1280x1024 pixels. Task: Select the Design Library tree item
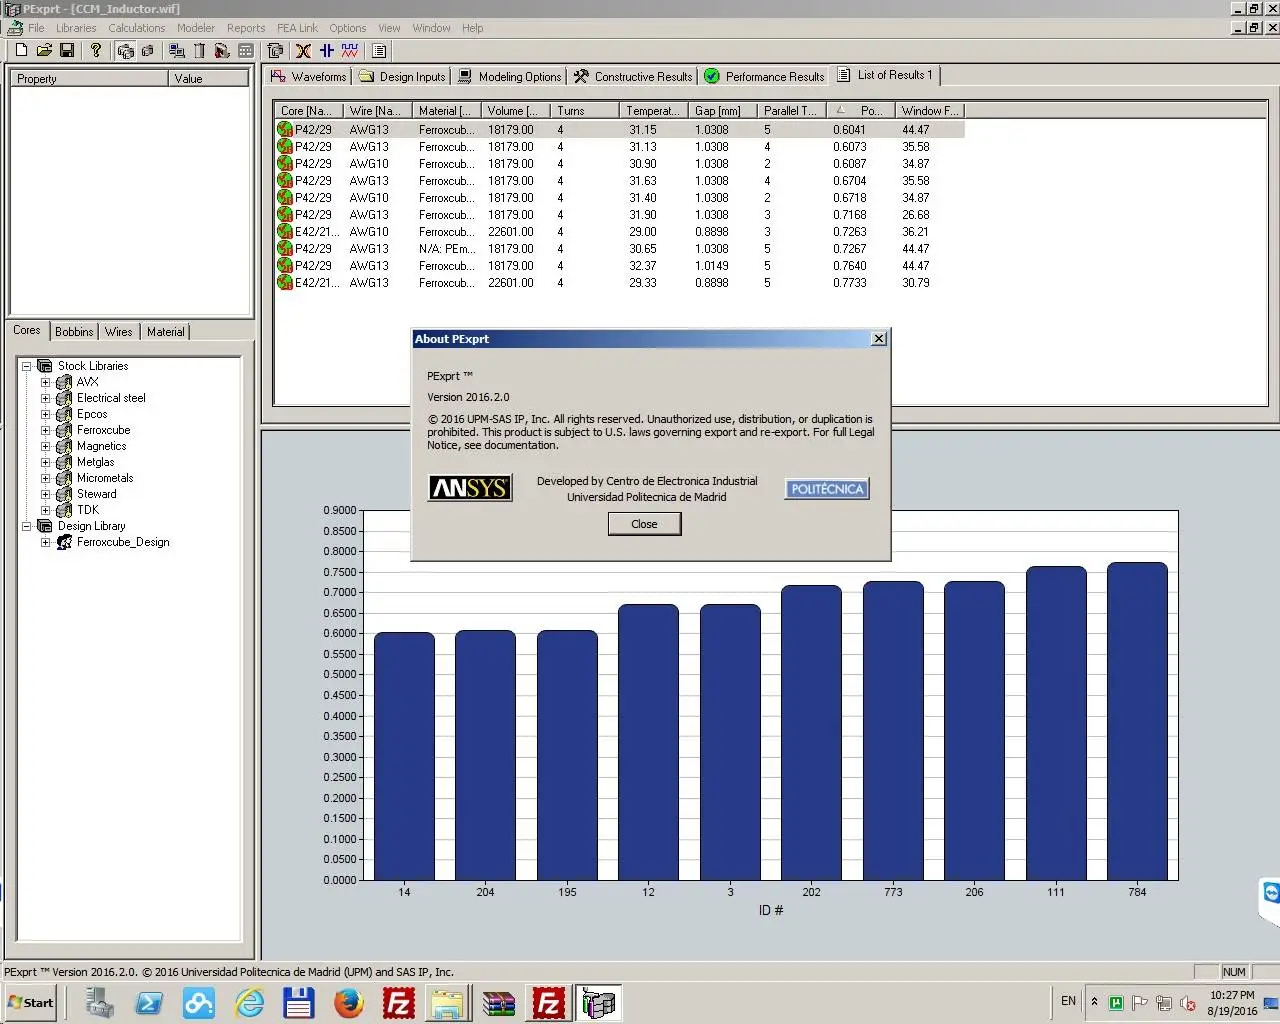[x=92, y=526]
